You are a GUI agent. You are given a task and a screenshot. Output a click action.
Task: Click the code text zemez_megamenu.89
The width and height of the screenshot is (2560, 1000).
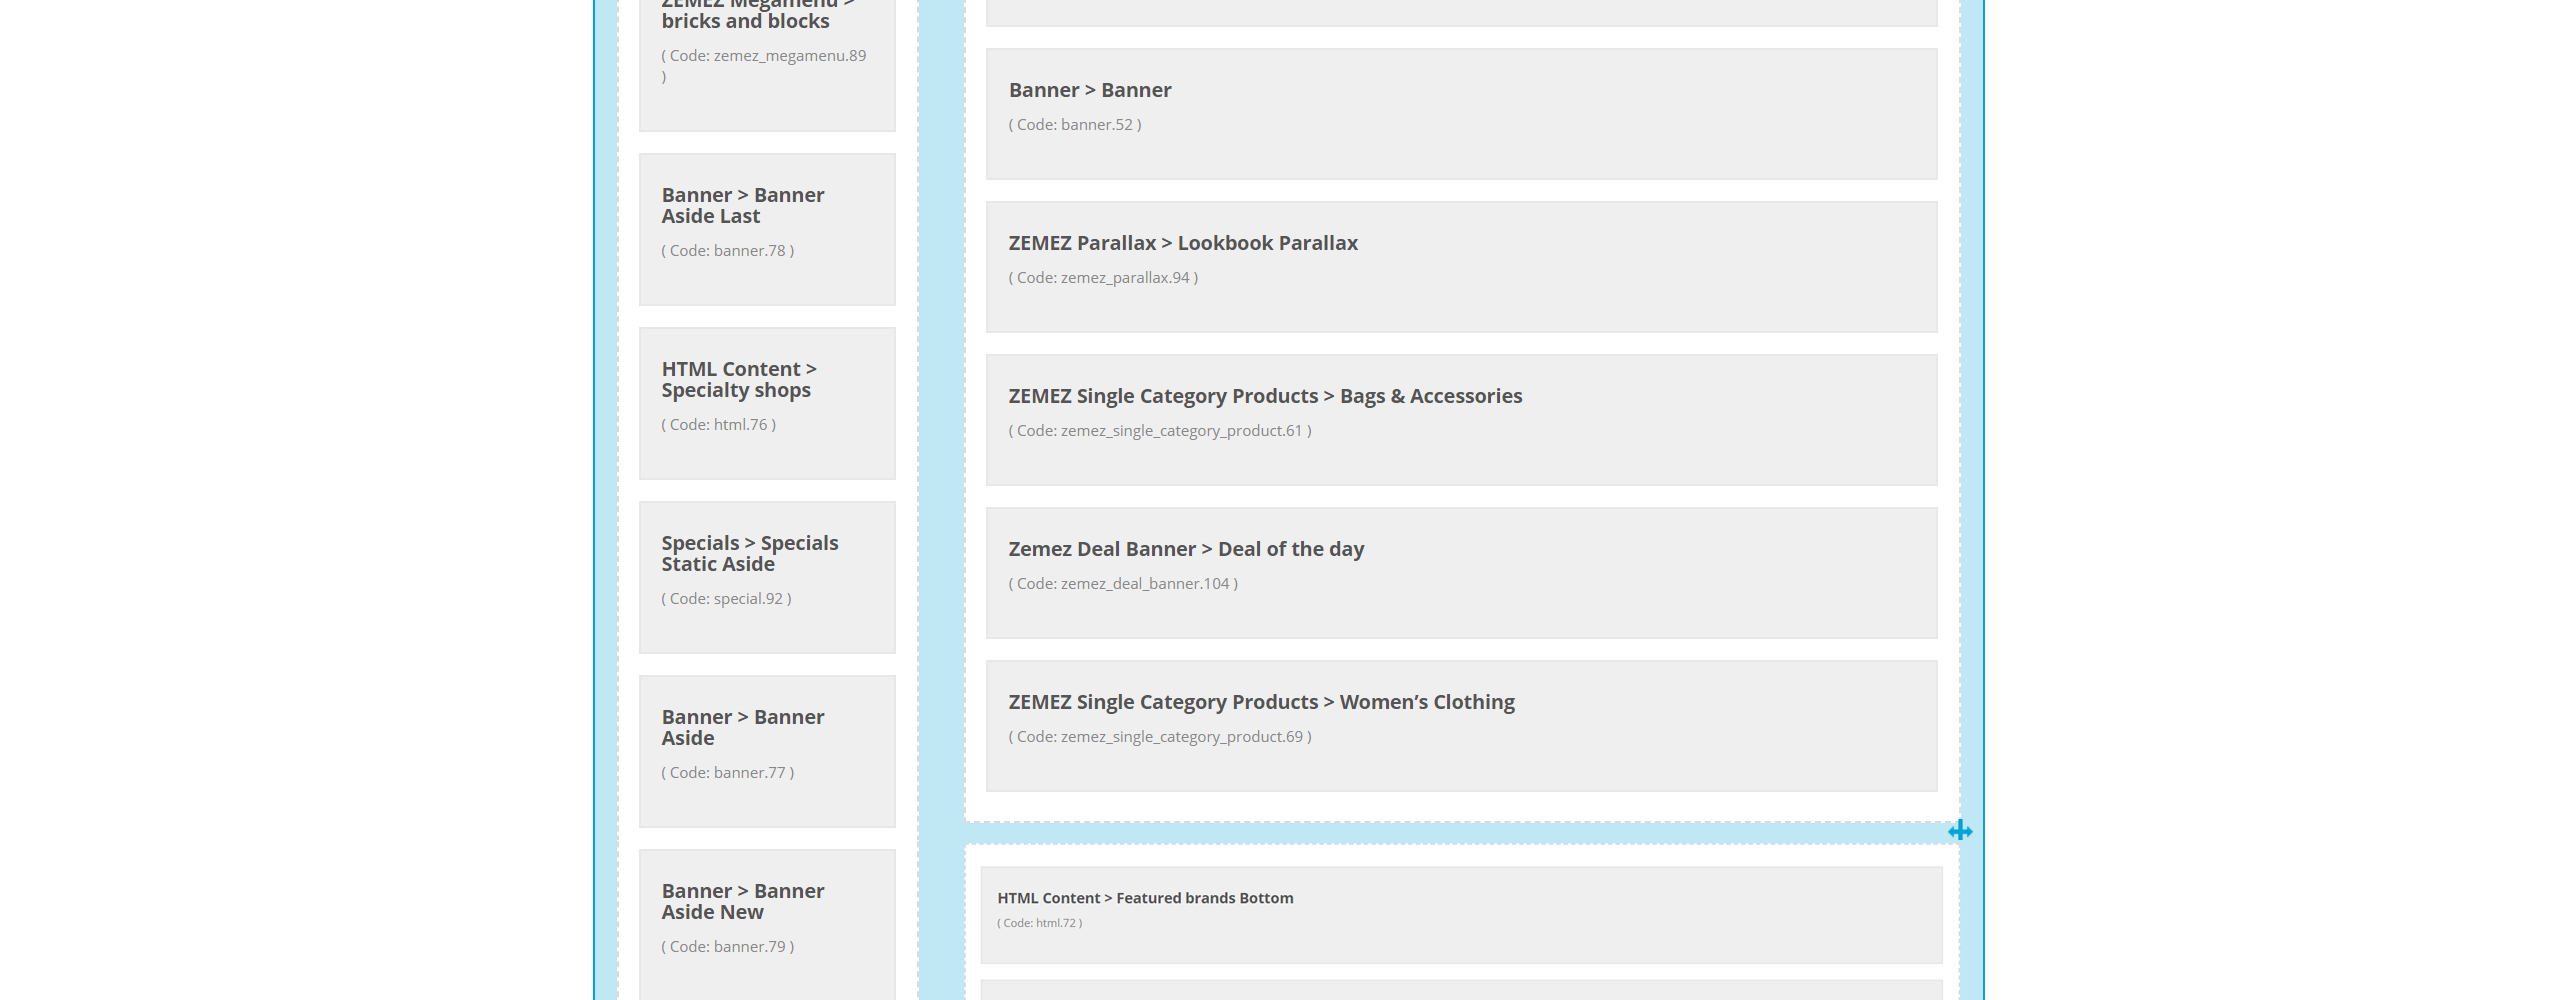[x=764, y=66]
